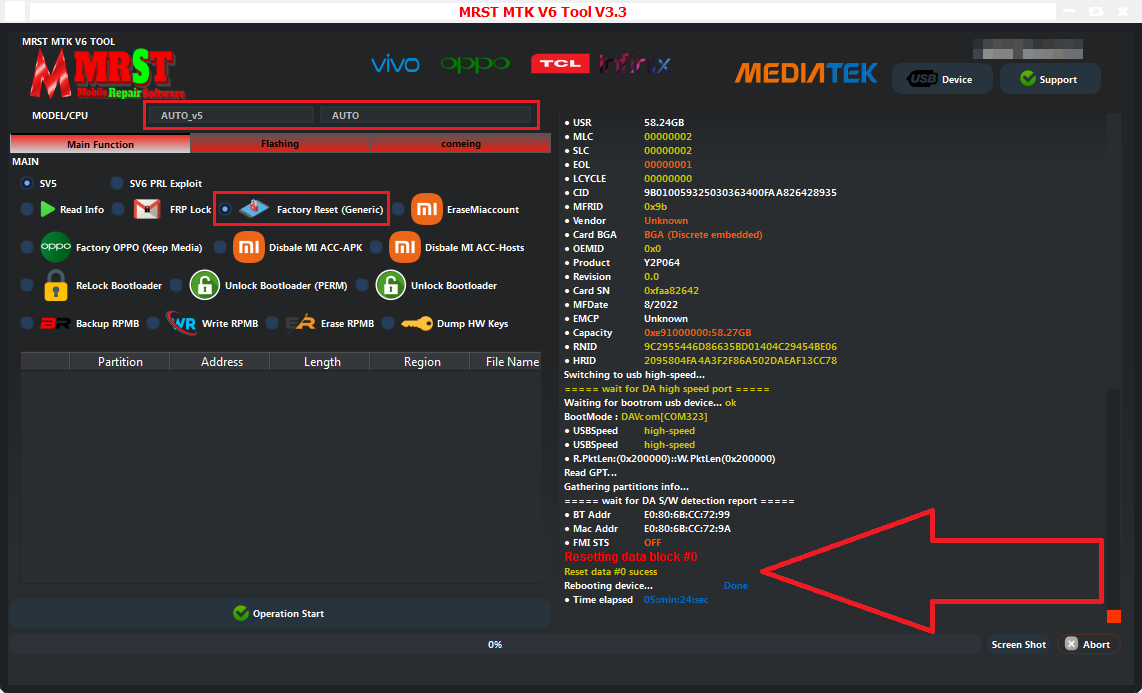Click the Disbale MI ACC-Hosts Mi icon
The height and width of the screenshot is (693, 1142).
pyautogui.click(x=405, y=248)
